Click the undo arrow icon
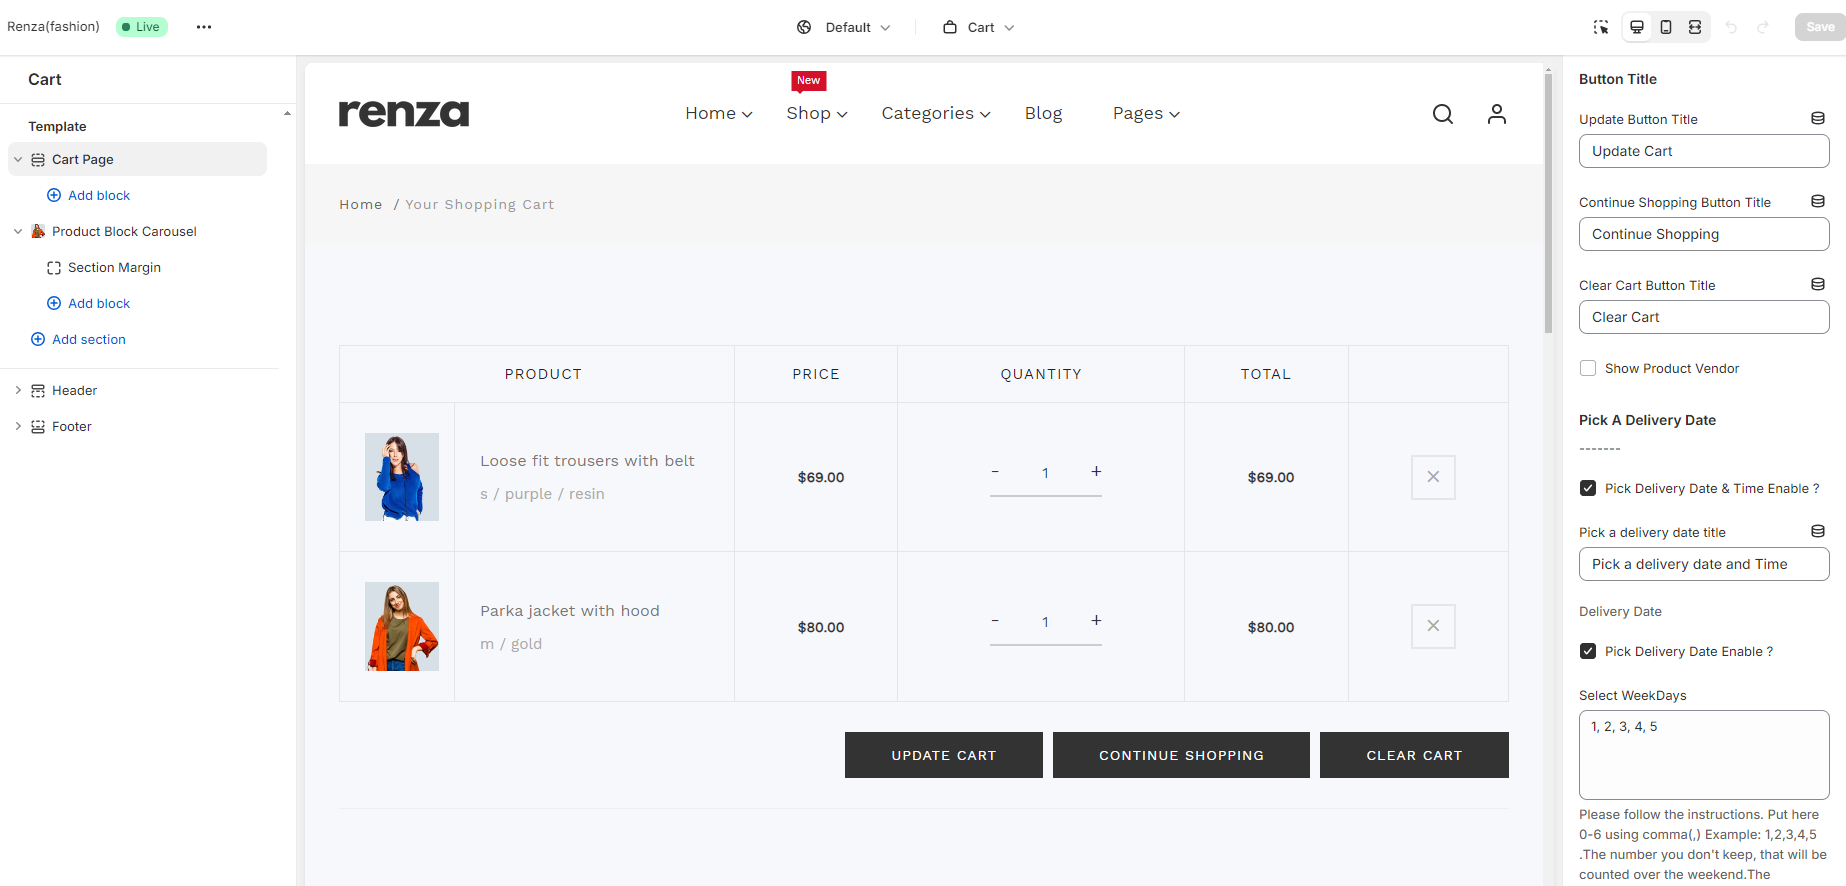This screenshot has width=1846, height=886. tap(1732, 27)
